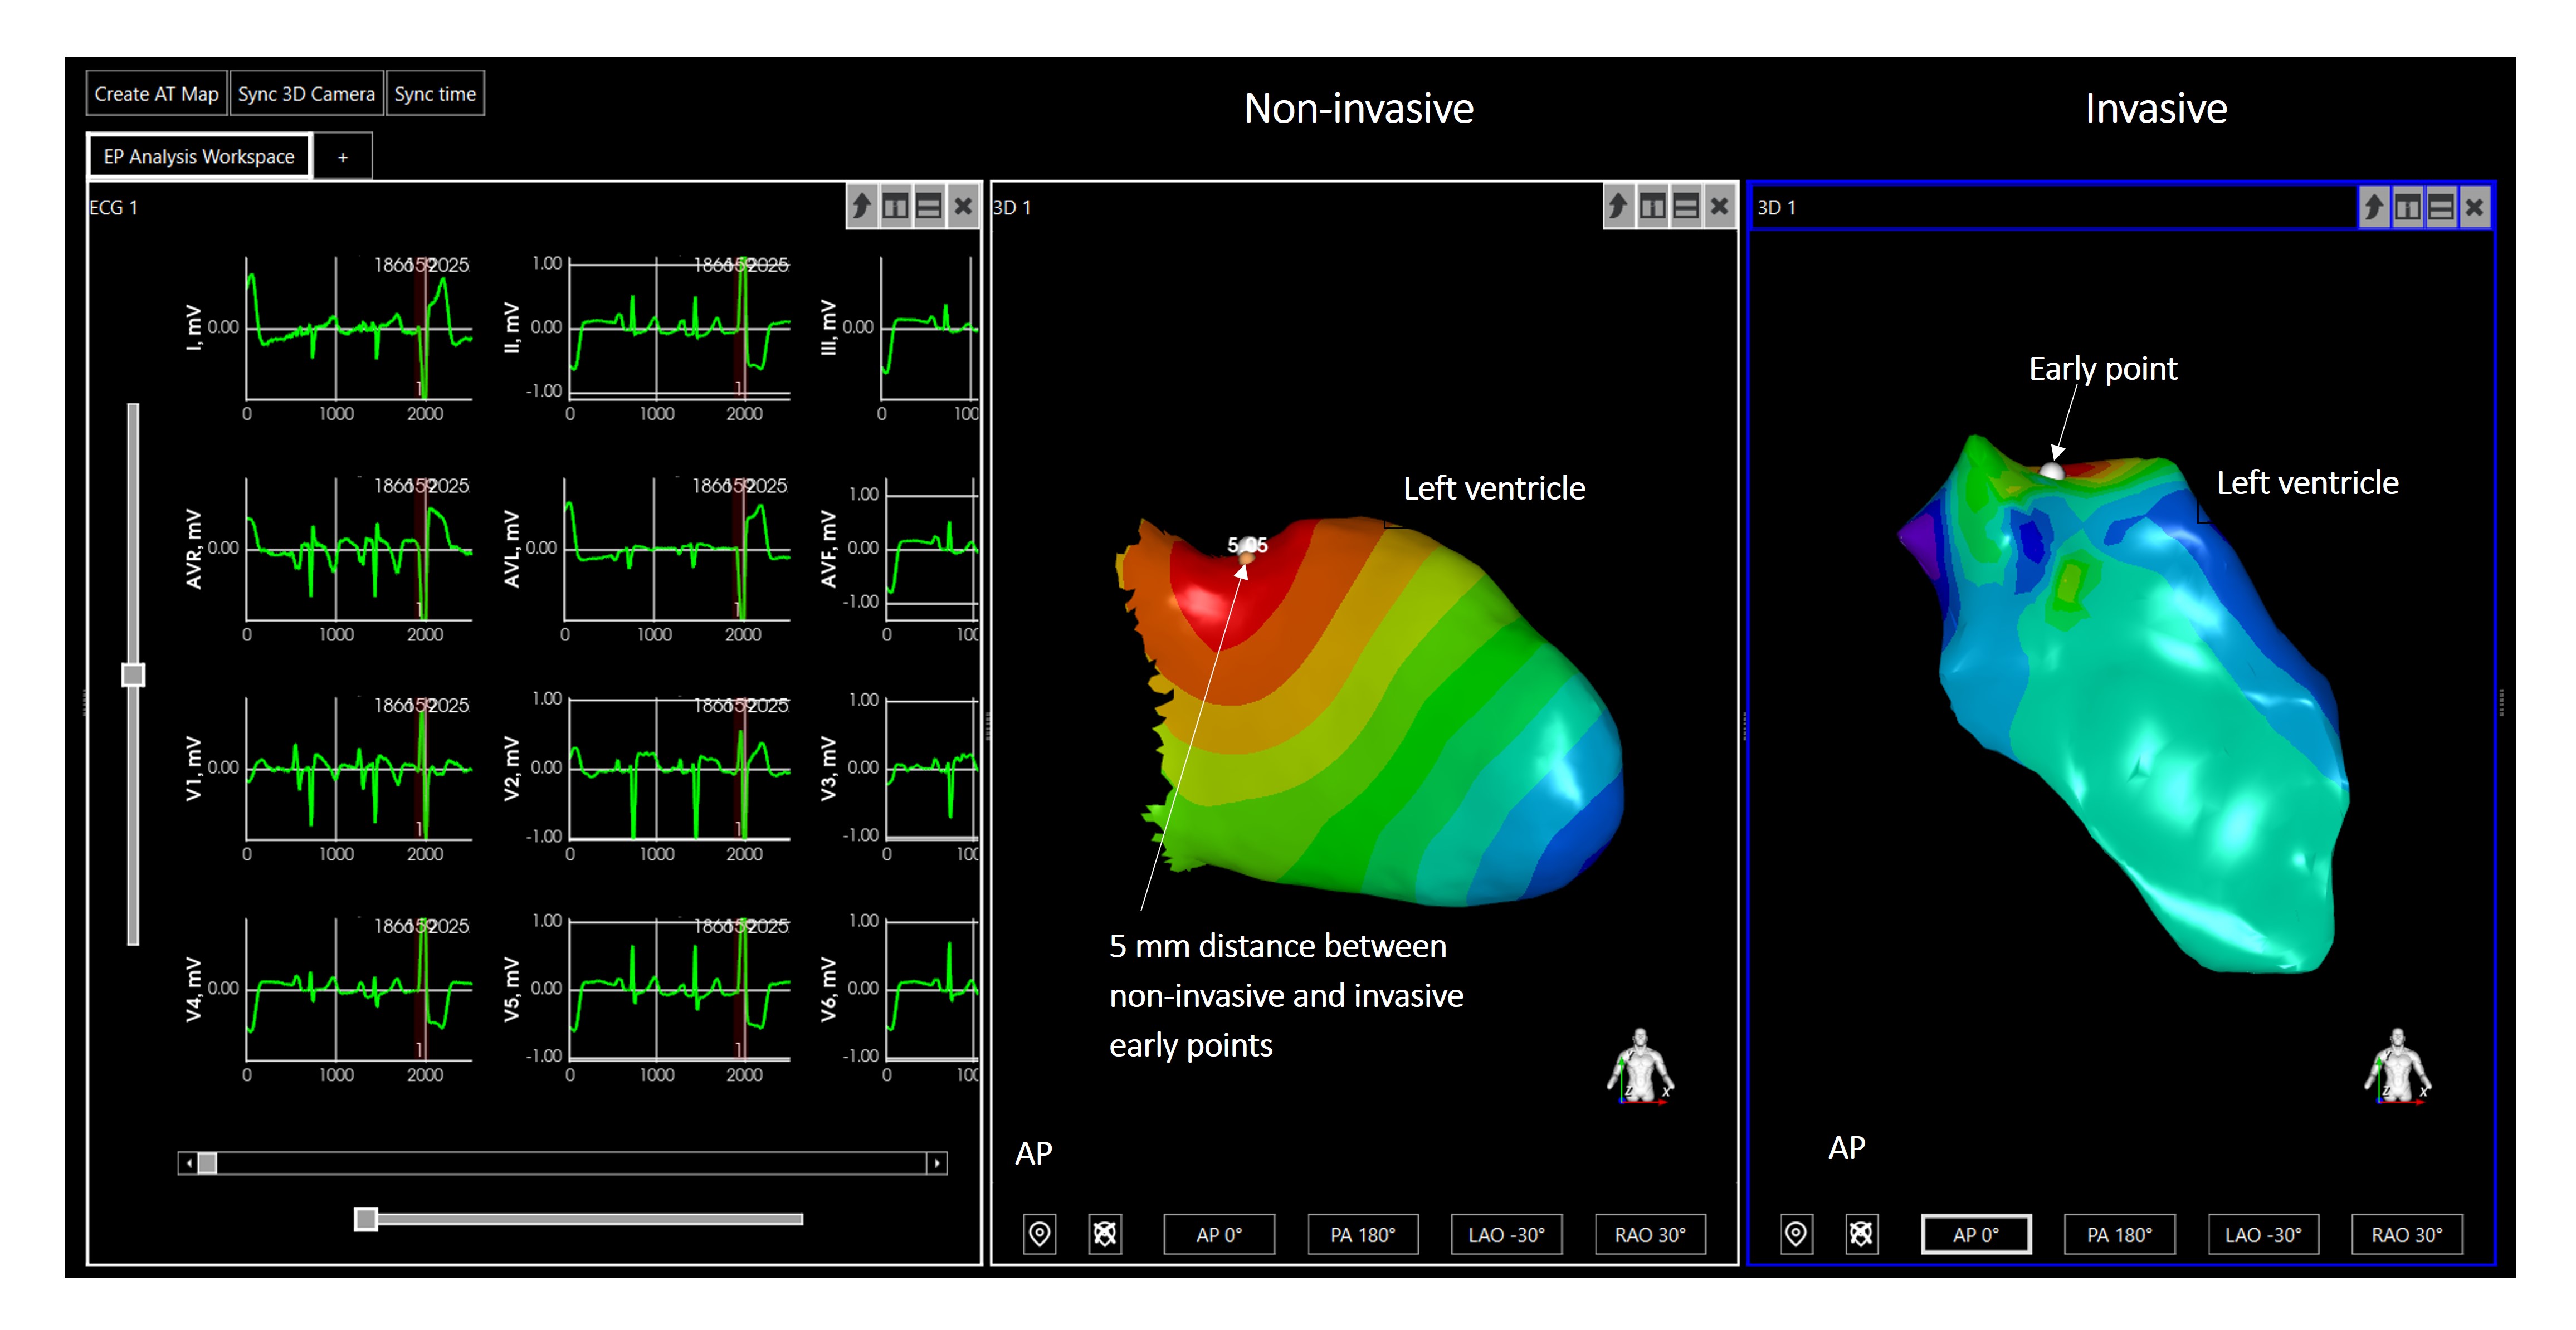This screenshot has width=2576, height=1330.
Task: Split the Non-invasive 3D panel vertically
Action: tap(1652, 207)
